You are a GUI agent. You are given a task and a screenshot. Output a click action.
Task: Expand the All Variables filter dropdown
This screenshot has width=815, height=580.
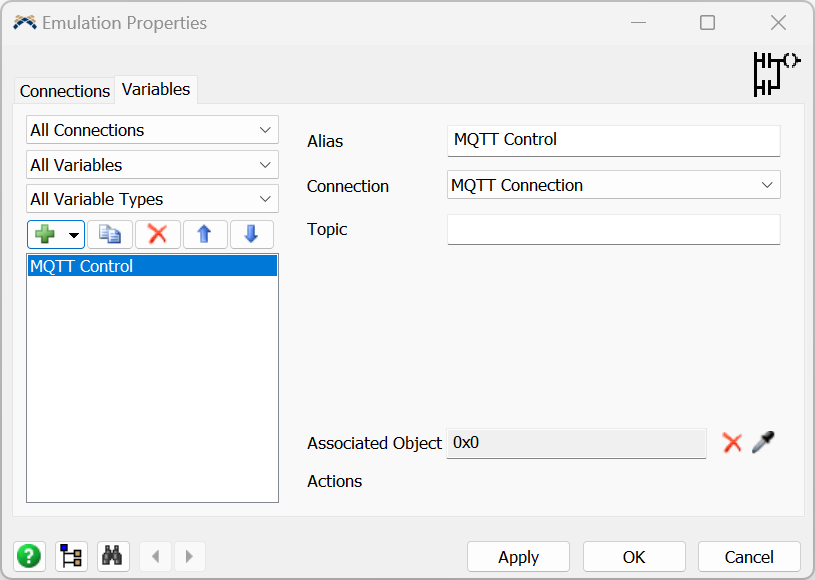[x=152, y=165]
